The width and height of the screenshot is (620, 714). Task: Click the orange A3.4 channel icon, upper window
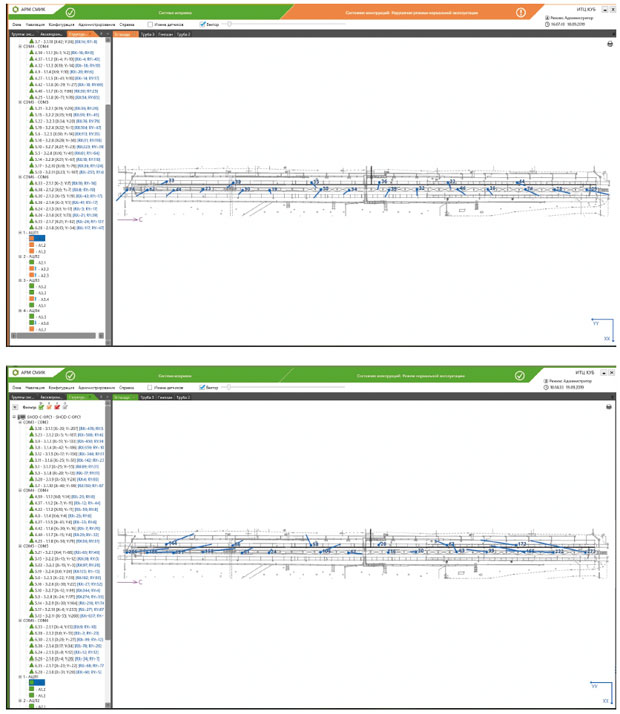click(x=32, y=299)
